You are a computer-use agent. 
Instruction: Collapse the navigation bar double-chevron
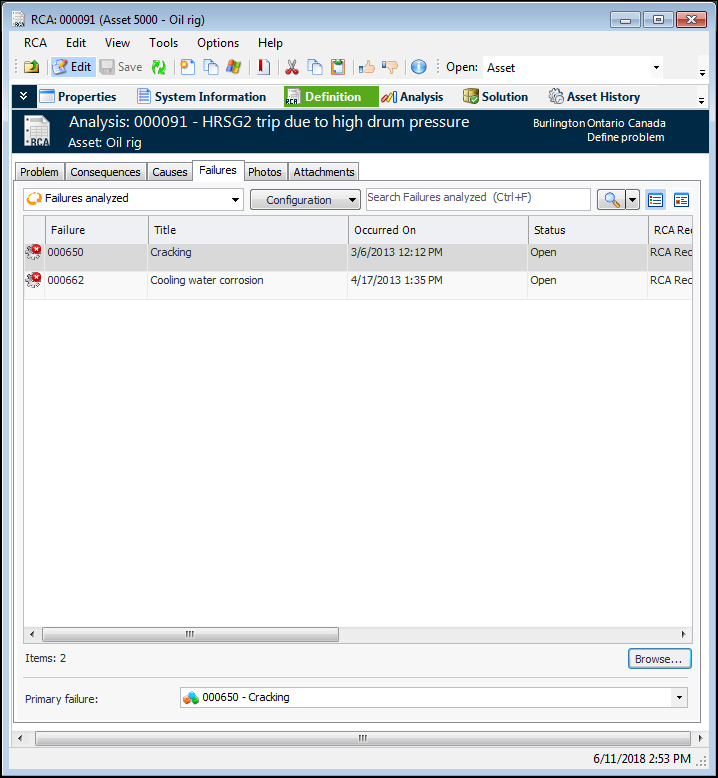pyautogui.click(x=24, y=96)
